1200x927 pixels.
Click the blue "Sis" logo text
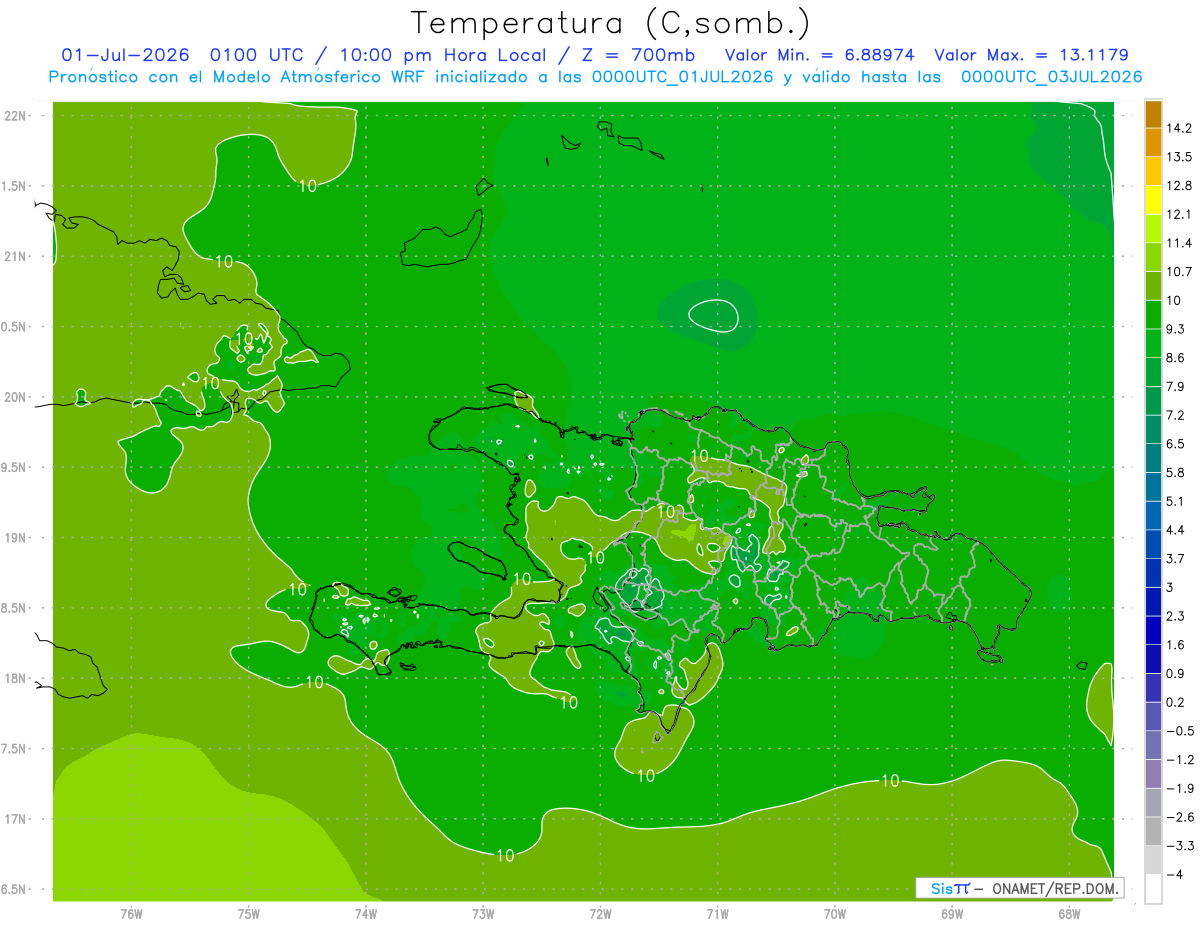click(942, 888)
